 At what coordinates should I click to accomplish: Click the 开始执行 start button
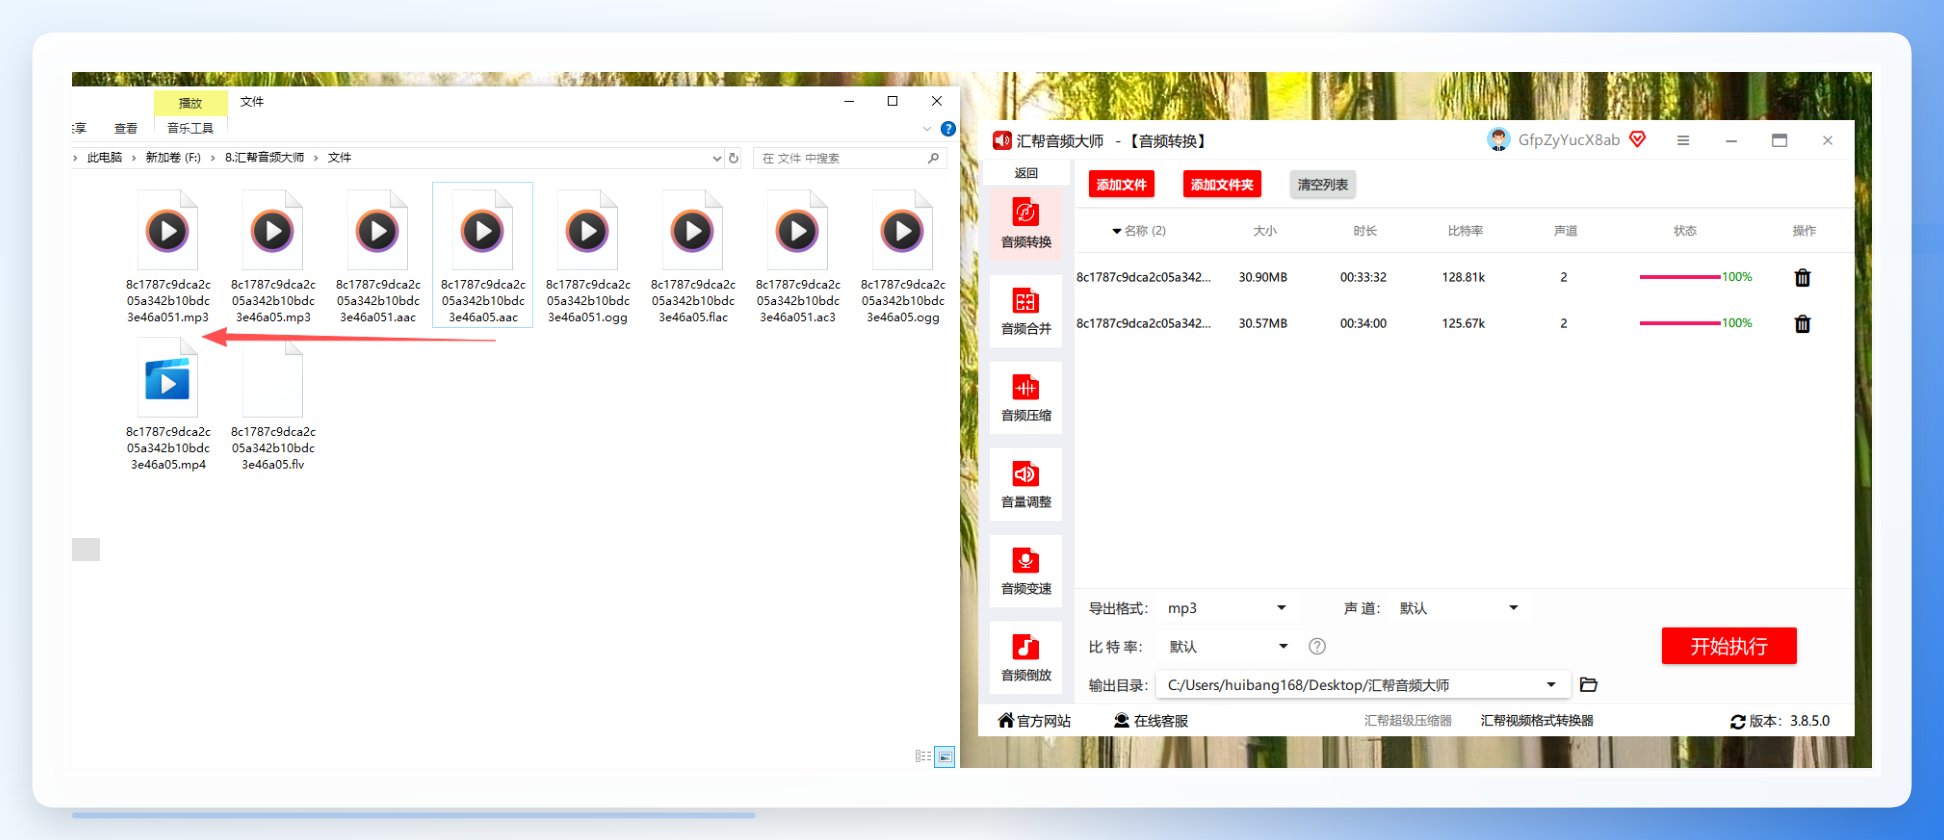pos(1729,646)
